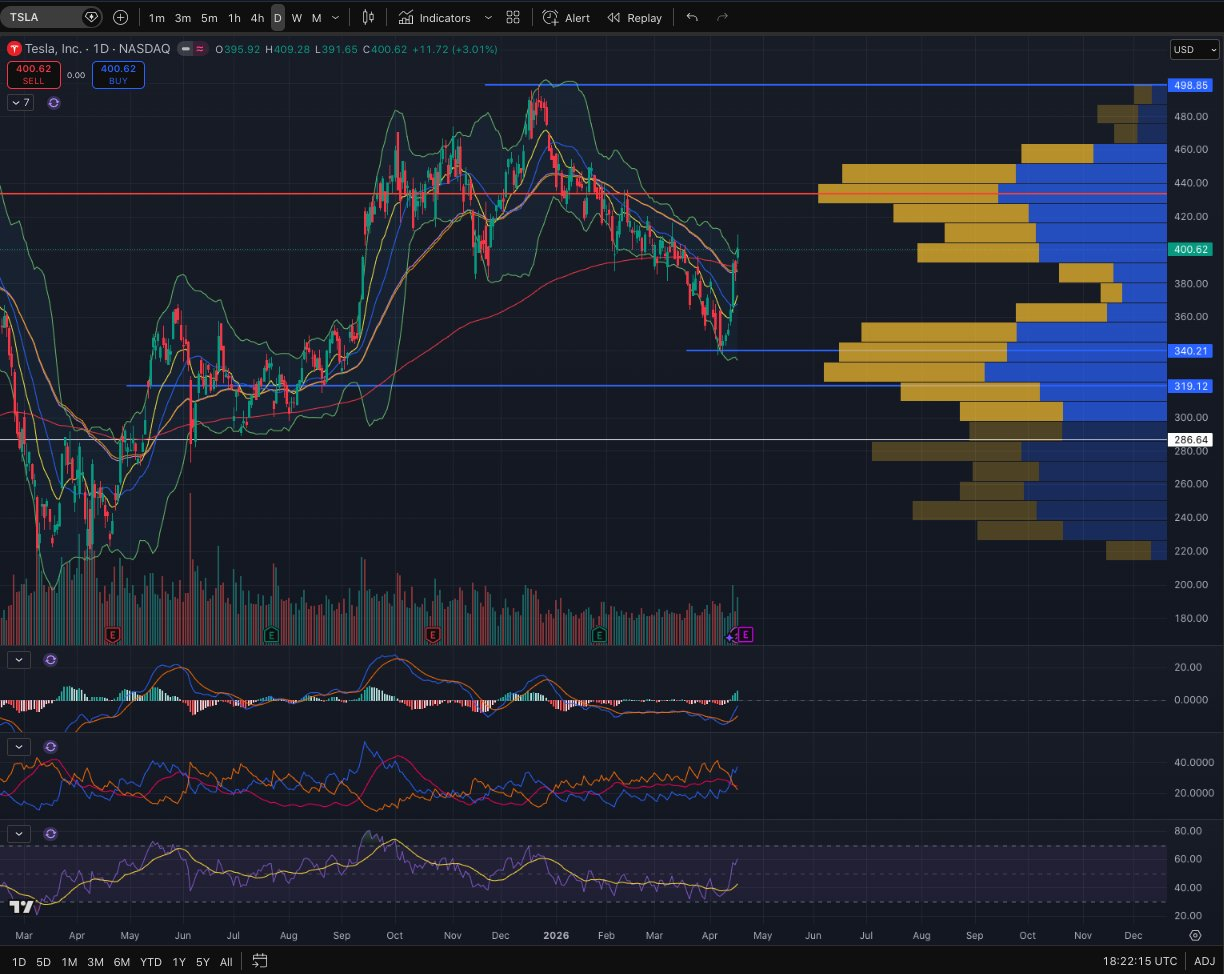Select the 5m timeframe
This screenshot has width=1224, height=974.
209,18
